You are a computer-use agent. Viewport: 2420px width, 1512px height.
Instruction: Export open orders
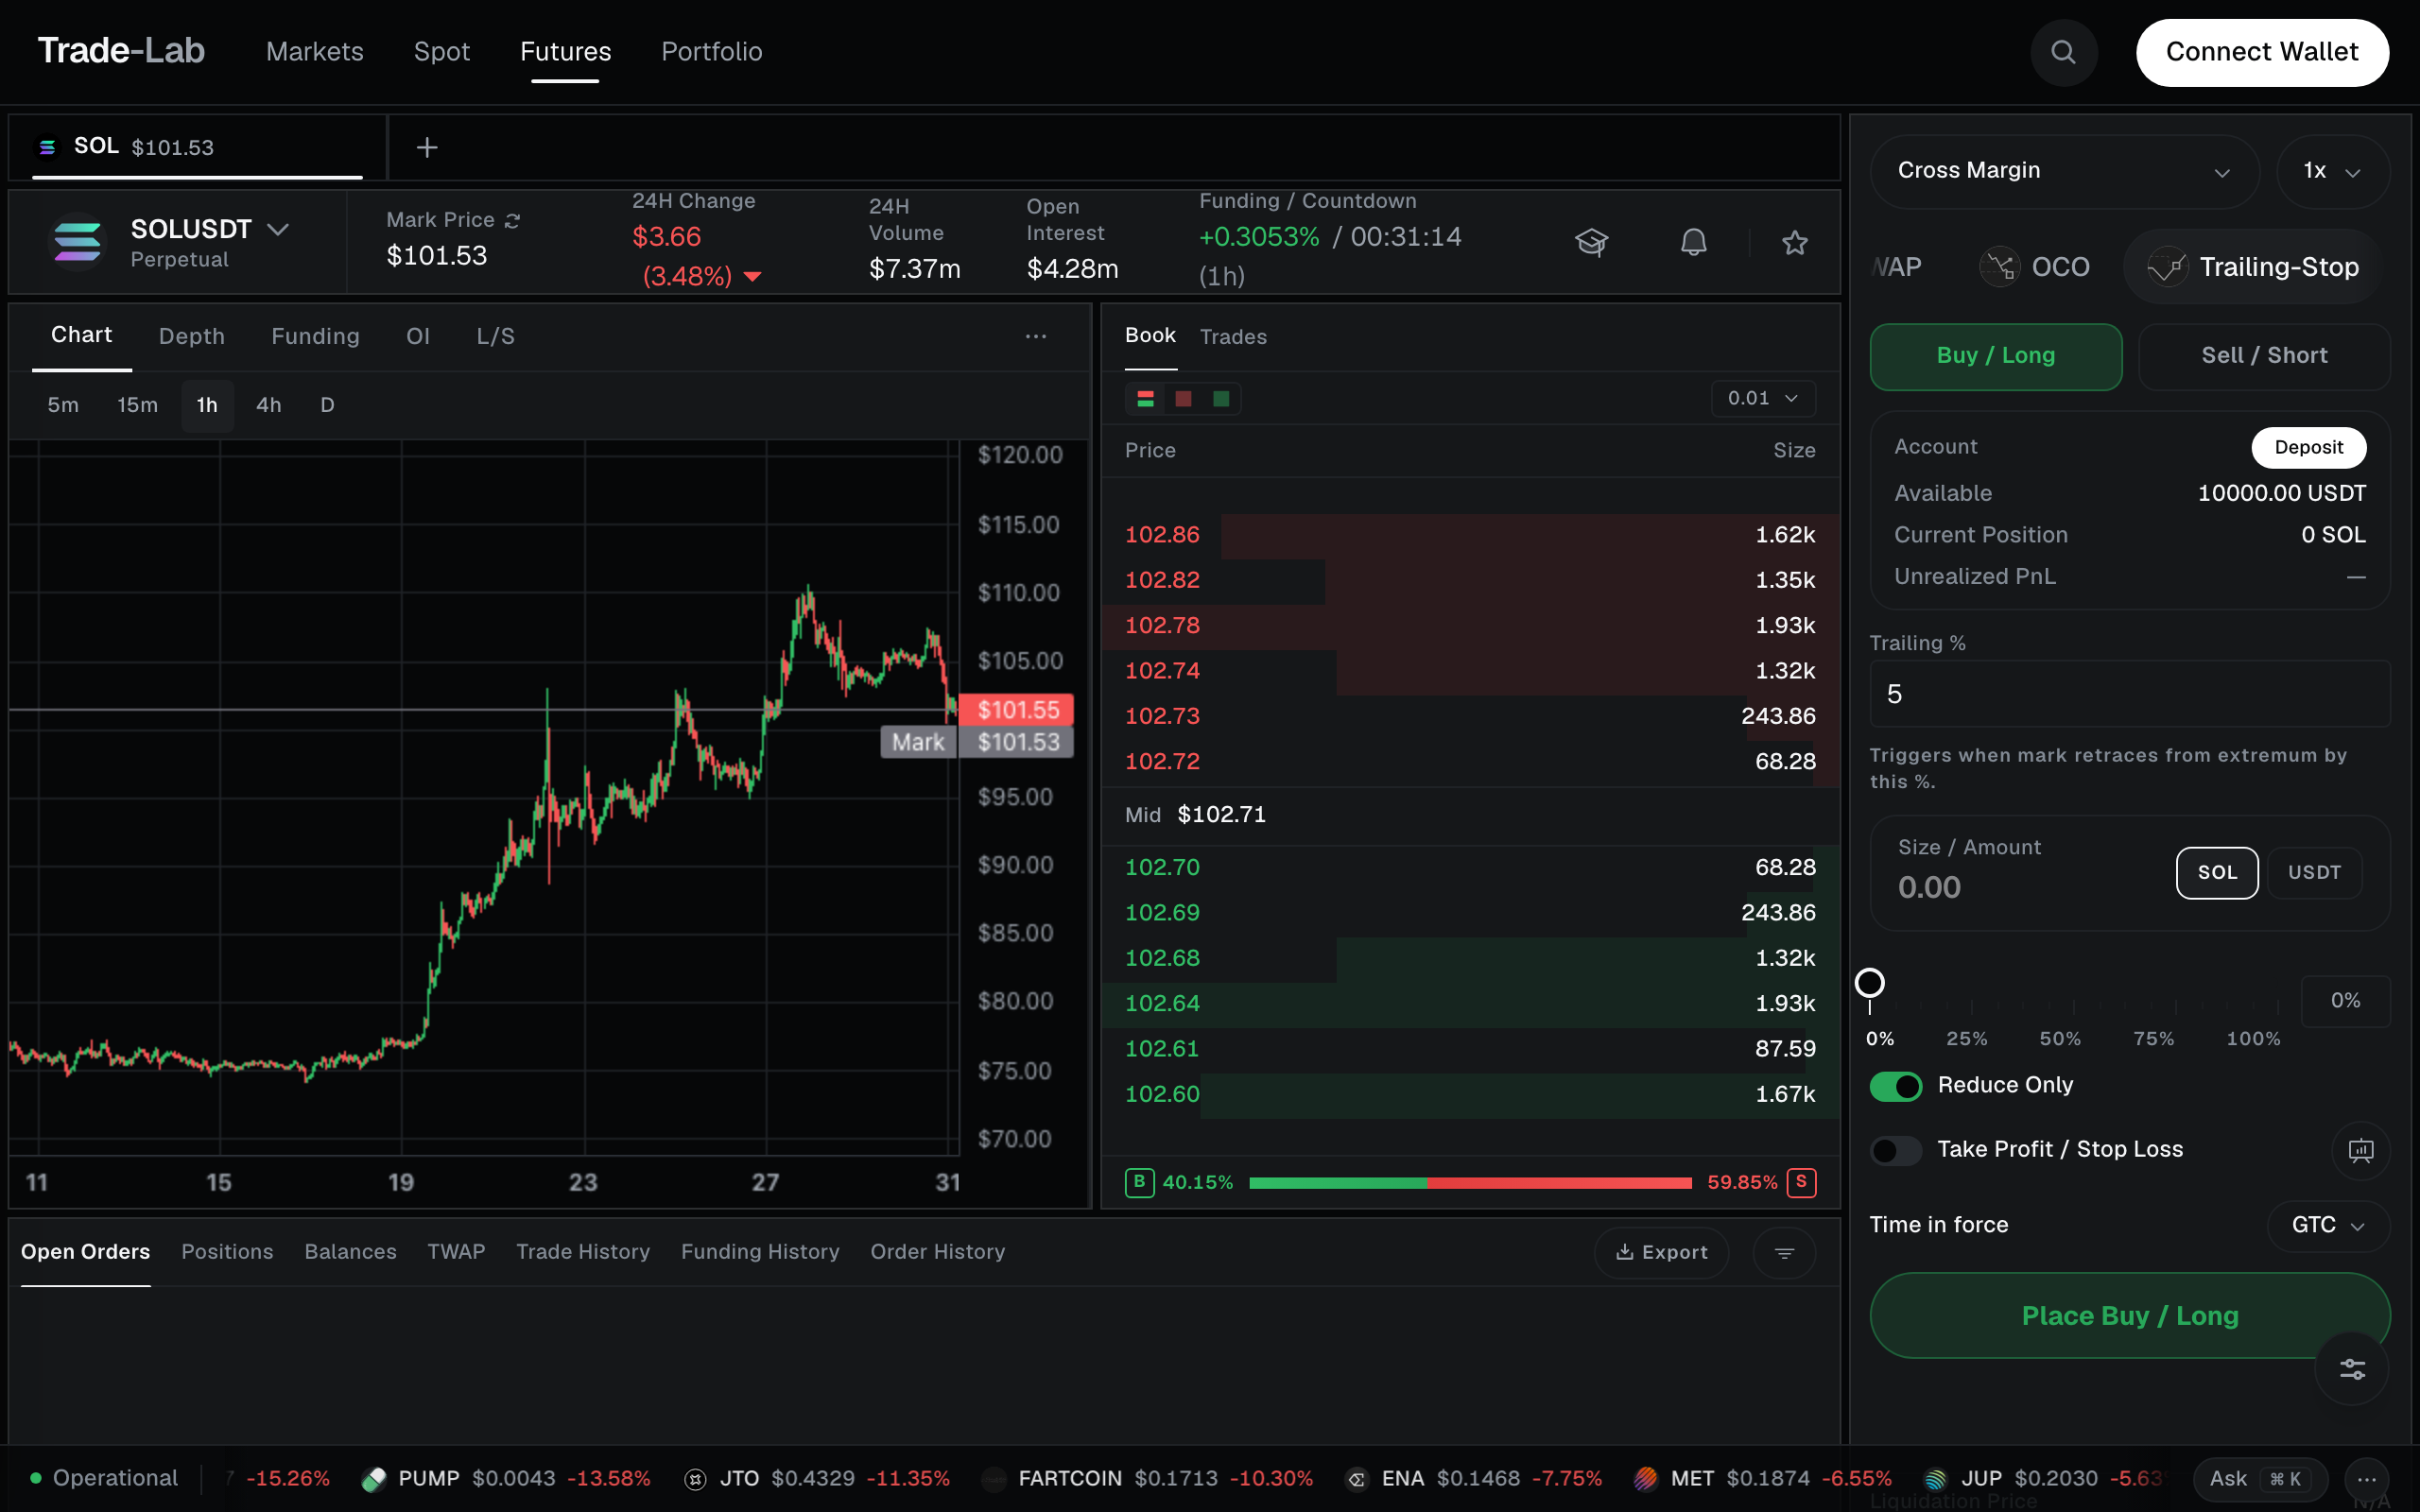[1661, 1253]
